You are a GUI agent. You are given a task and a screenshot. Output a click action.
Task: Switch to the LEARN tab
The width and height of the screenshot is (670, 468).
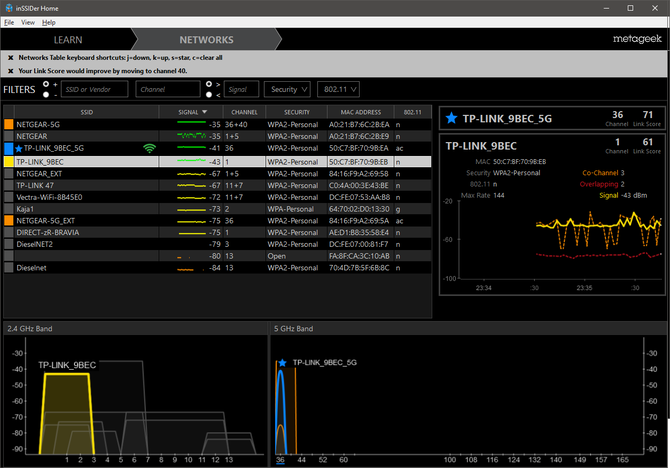(x=68, y=40)
